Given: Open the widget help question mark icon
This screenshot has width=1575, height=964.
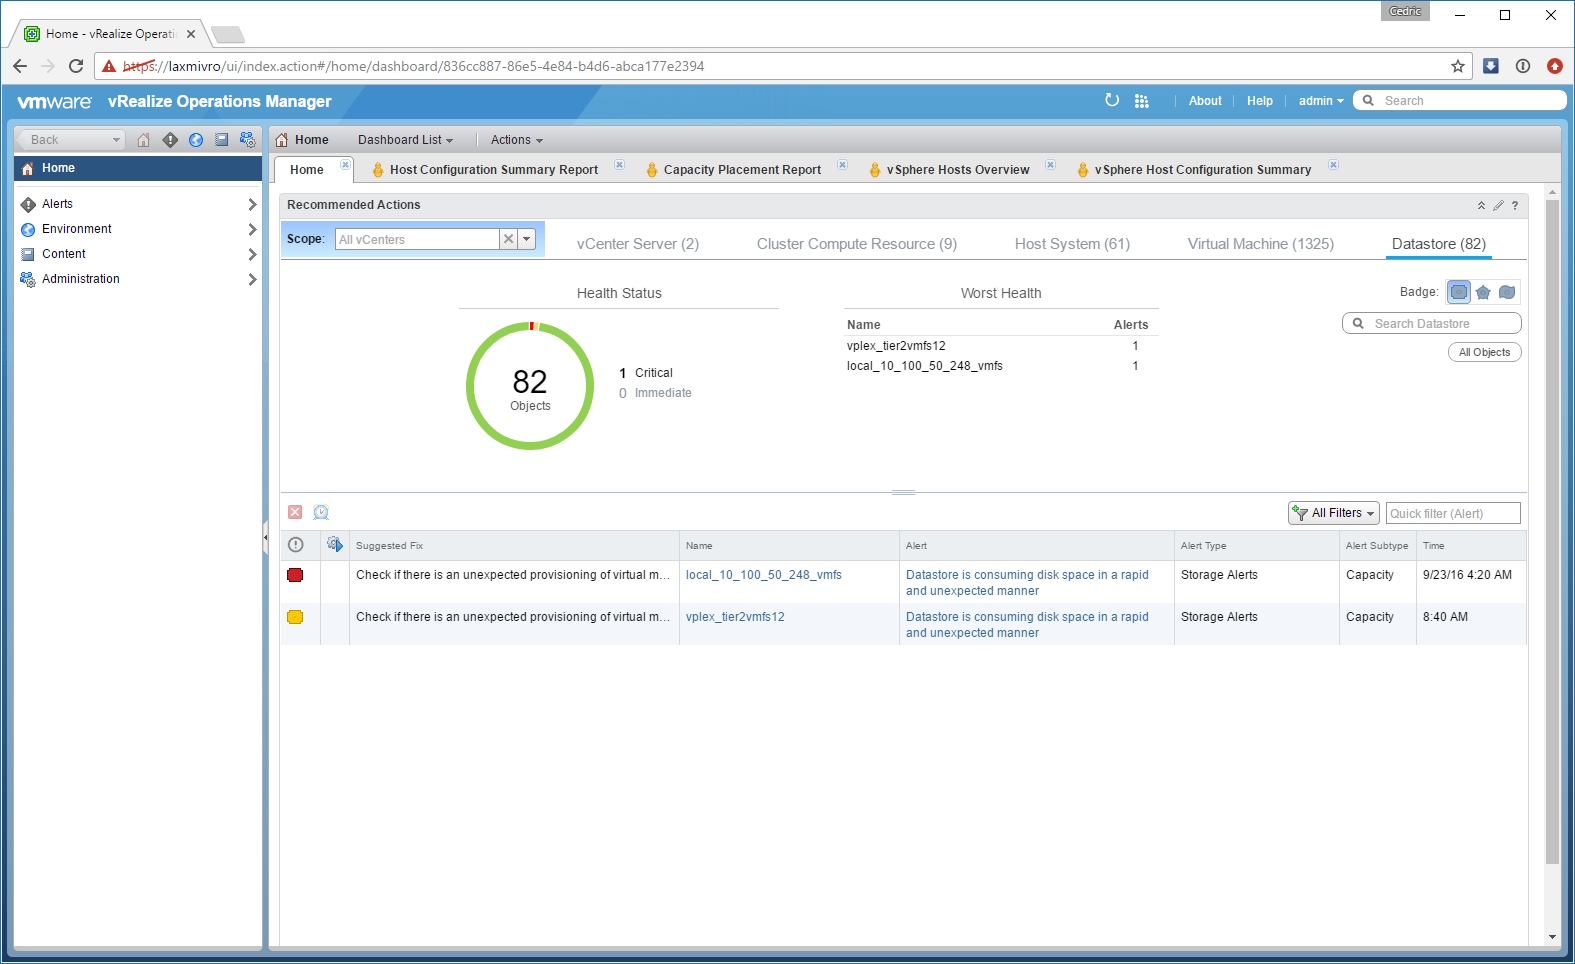Looking at the screenshot, I should point(1515,206).
